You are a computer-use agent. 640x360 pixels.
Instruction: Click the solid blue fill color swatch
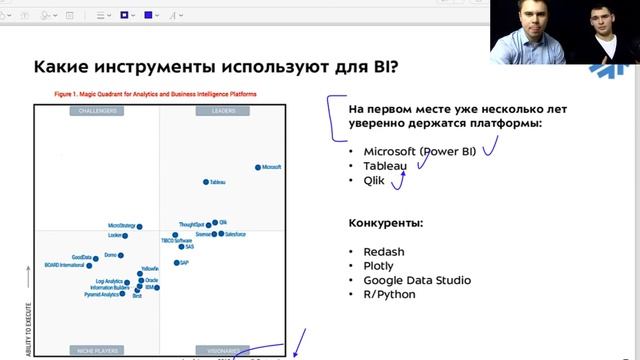pos(148,15)
